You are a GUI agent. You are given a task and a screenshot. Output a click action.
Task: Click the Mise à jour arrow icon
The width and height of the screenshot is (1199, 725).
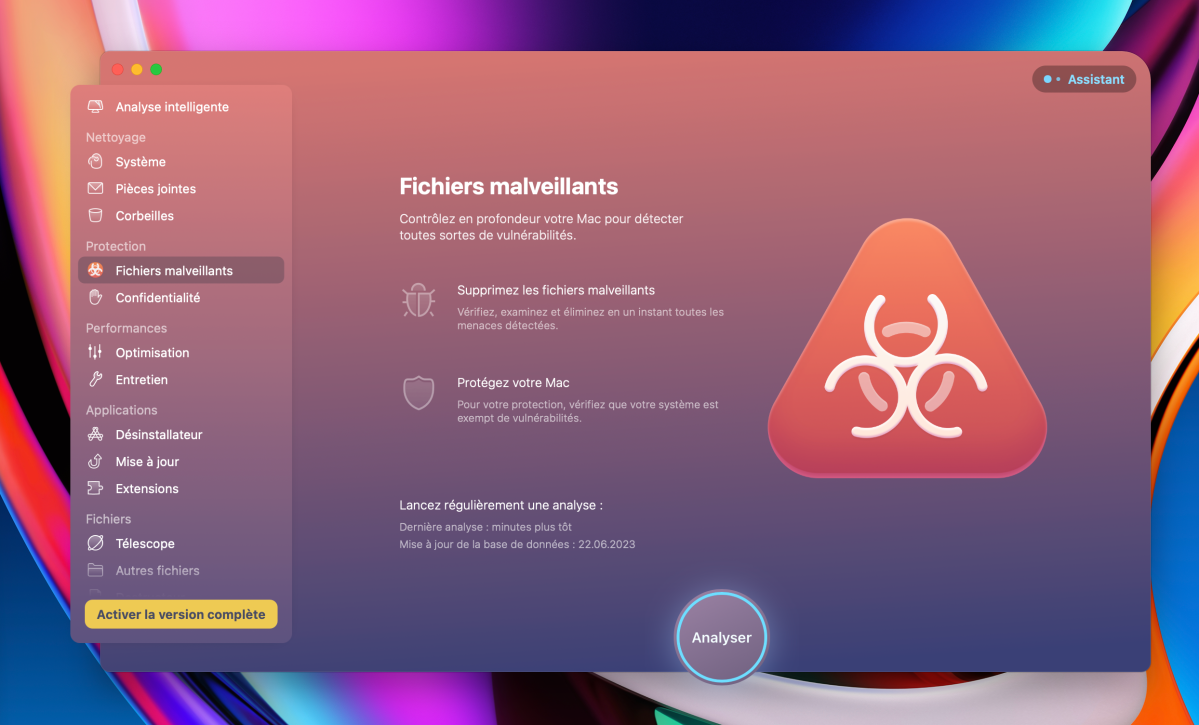click(96, 461)
